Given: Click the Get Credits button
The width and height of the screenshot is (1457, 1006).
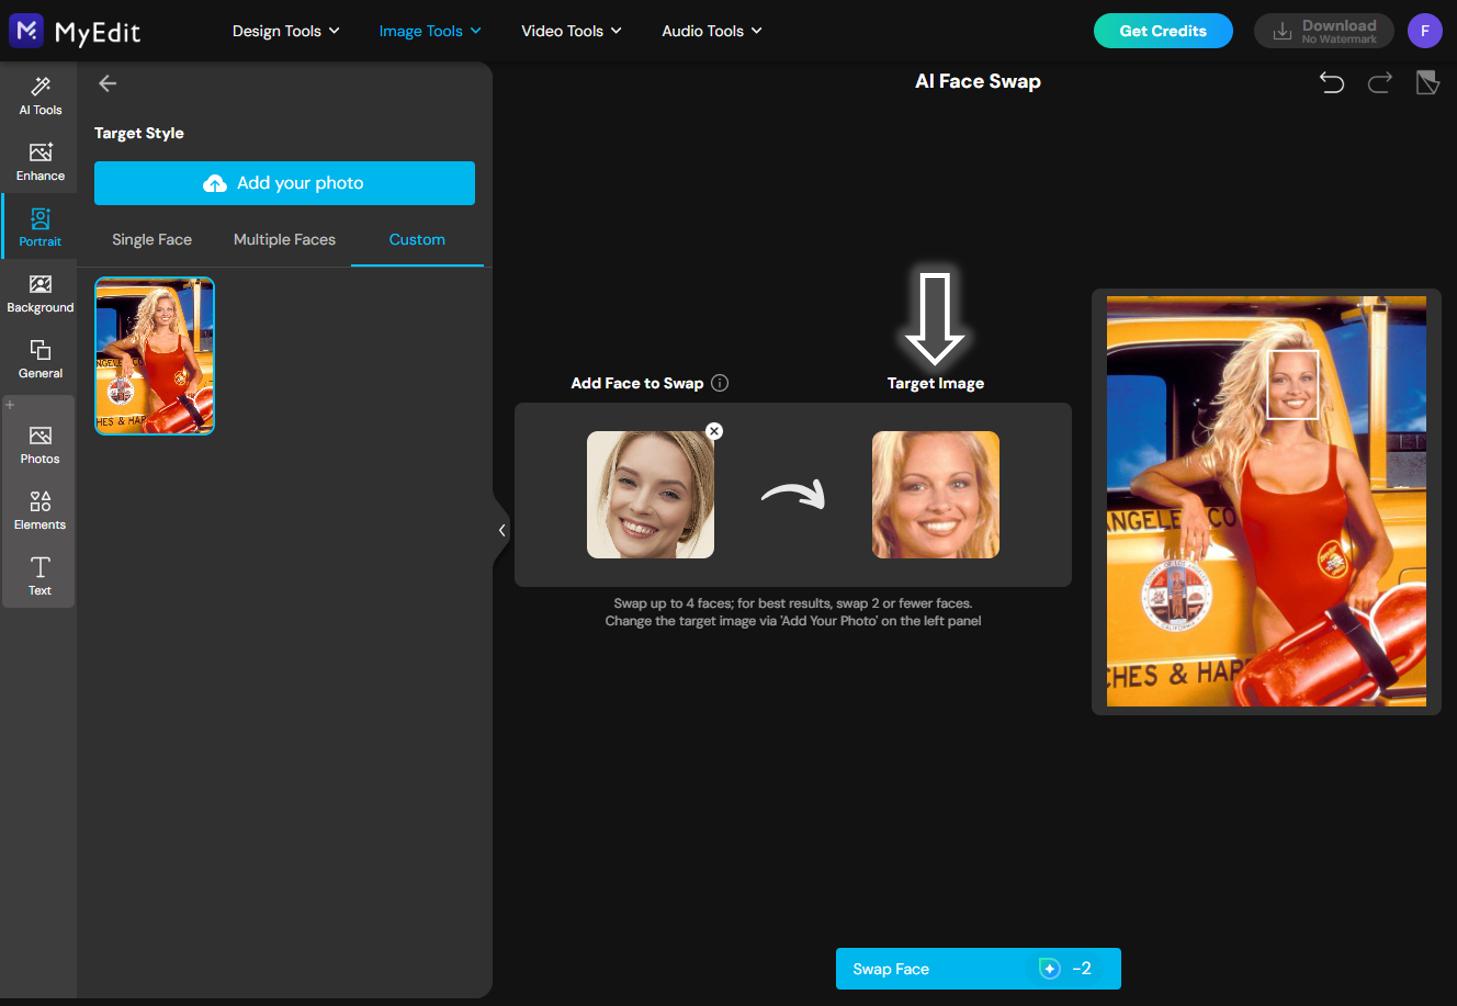Looking at the screenshot, I should 1163,31.
